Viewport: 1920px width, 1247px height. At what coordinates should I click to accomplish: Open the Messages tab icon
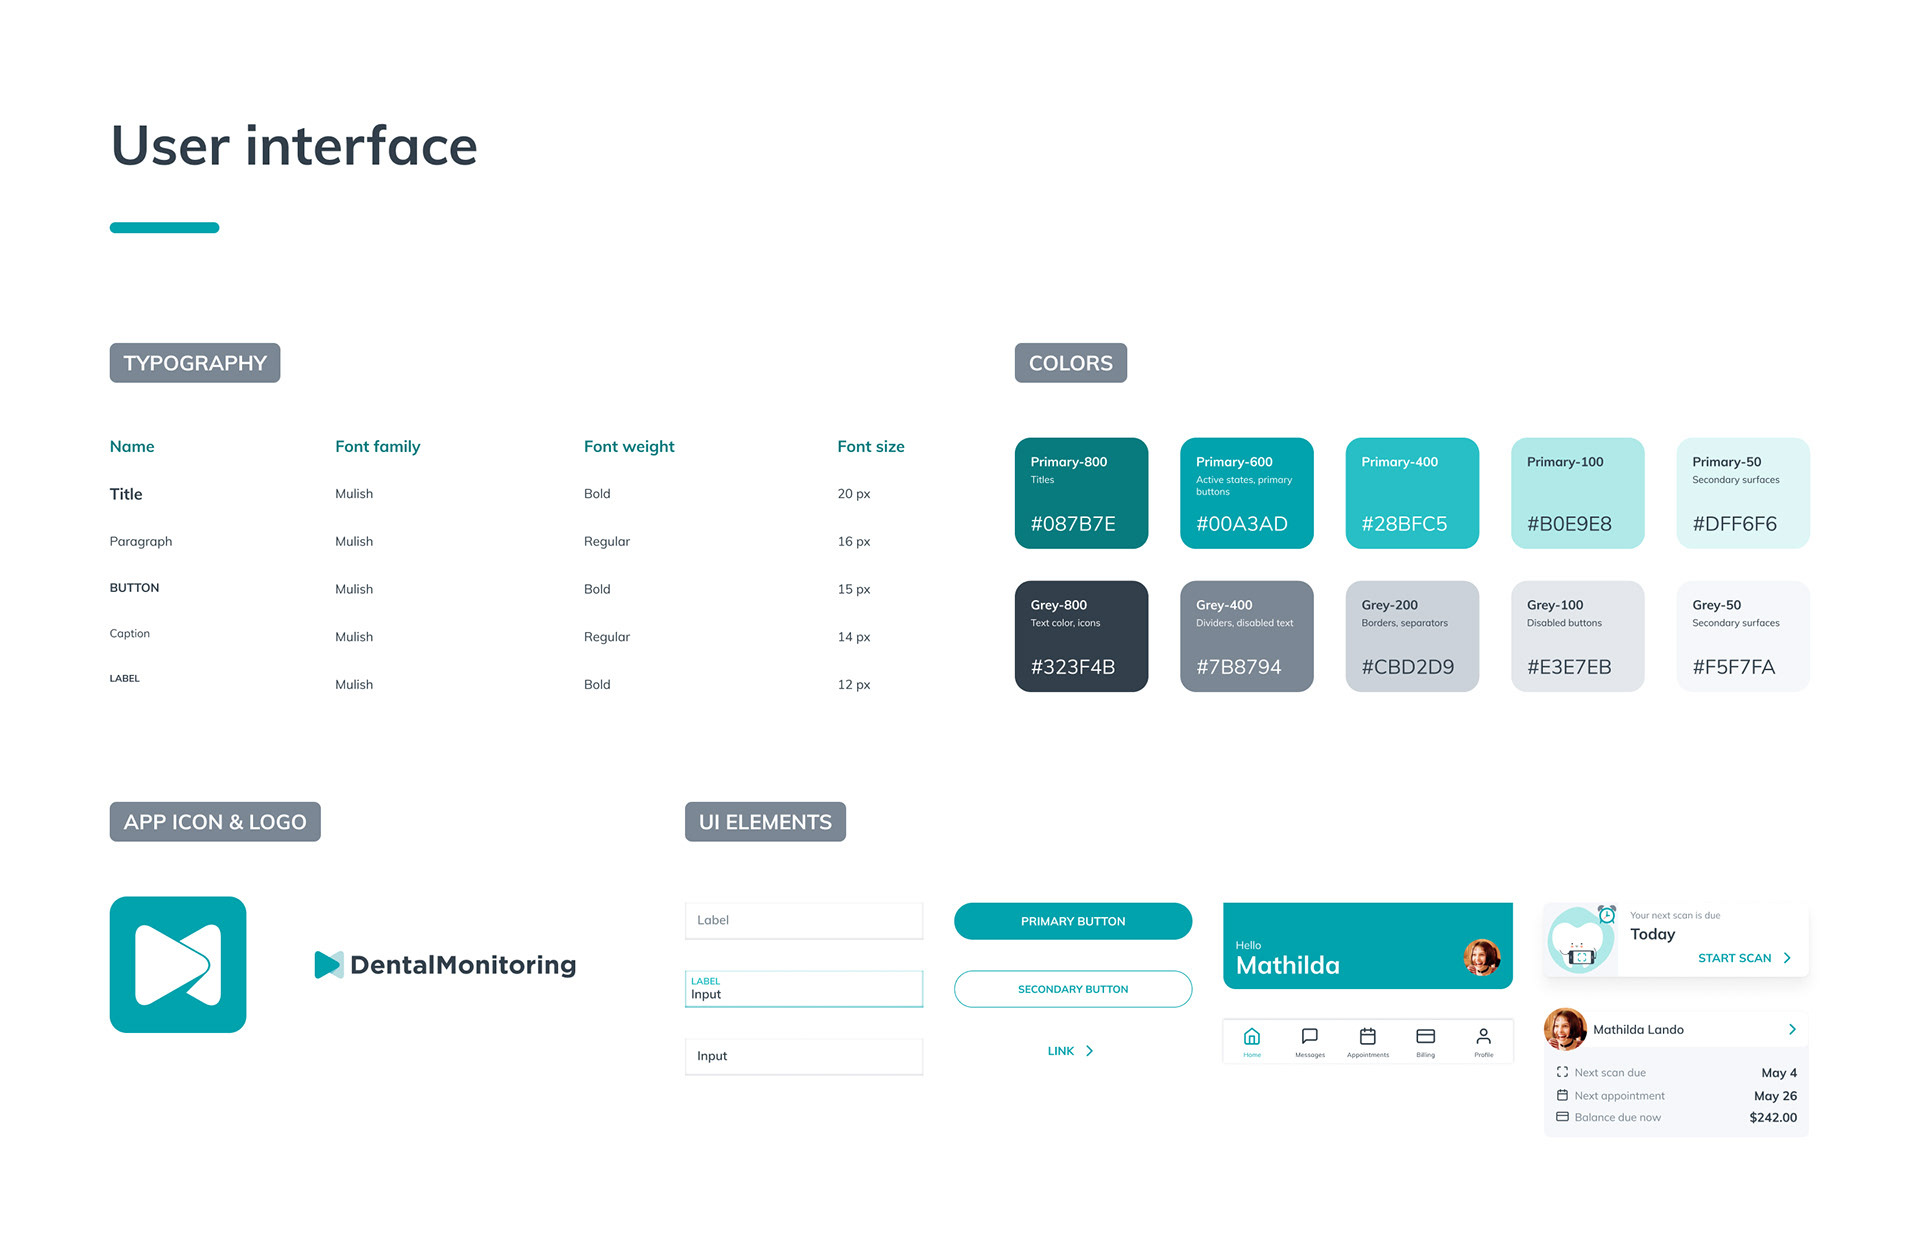click(x=1310, y=1041)
